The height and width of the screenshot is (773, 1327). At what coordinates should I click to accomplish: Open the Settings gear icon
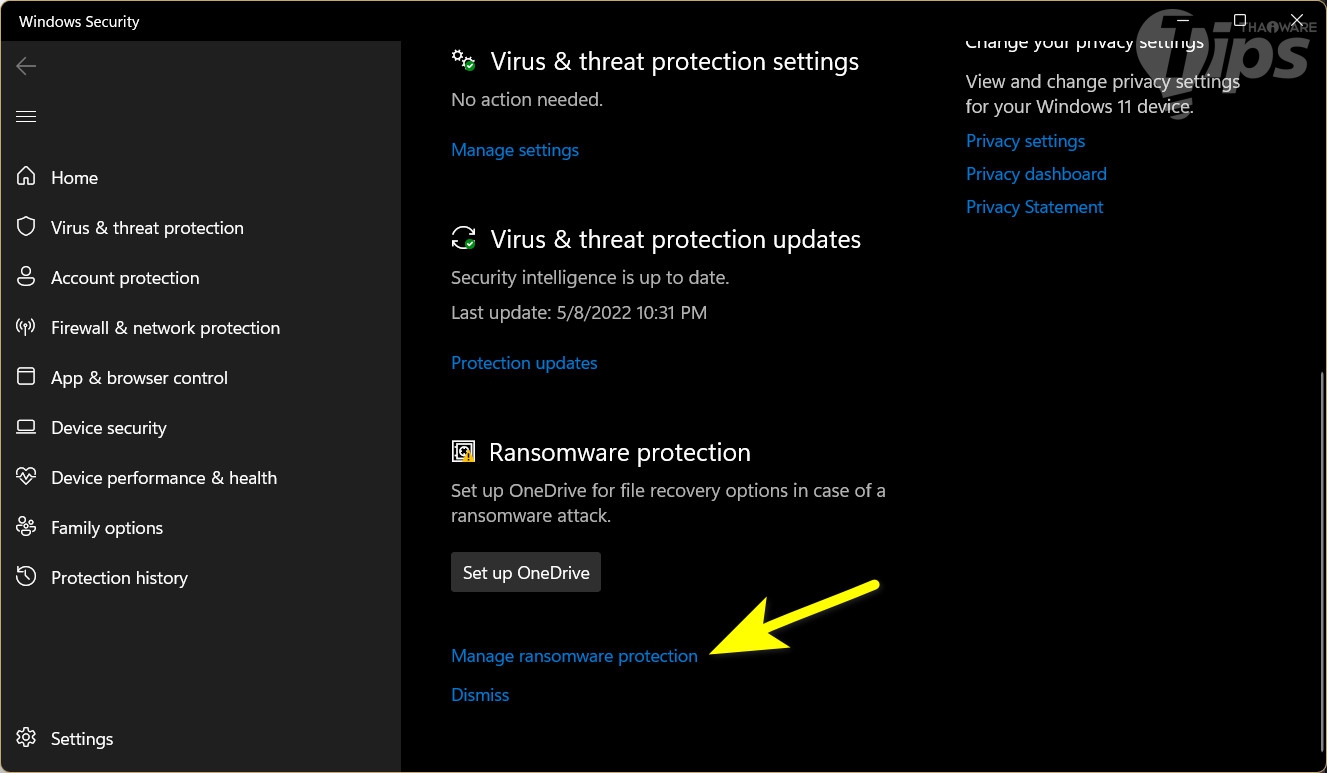(26, 738)
